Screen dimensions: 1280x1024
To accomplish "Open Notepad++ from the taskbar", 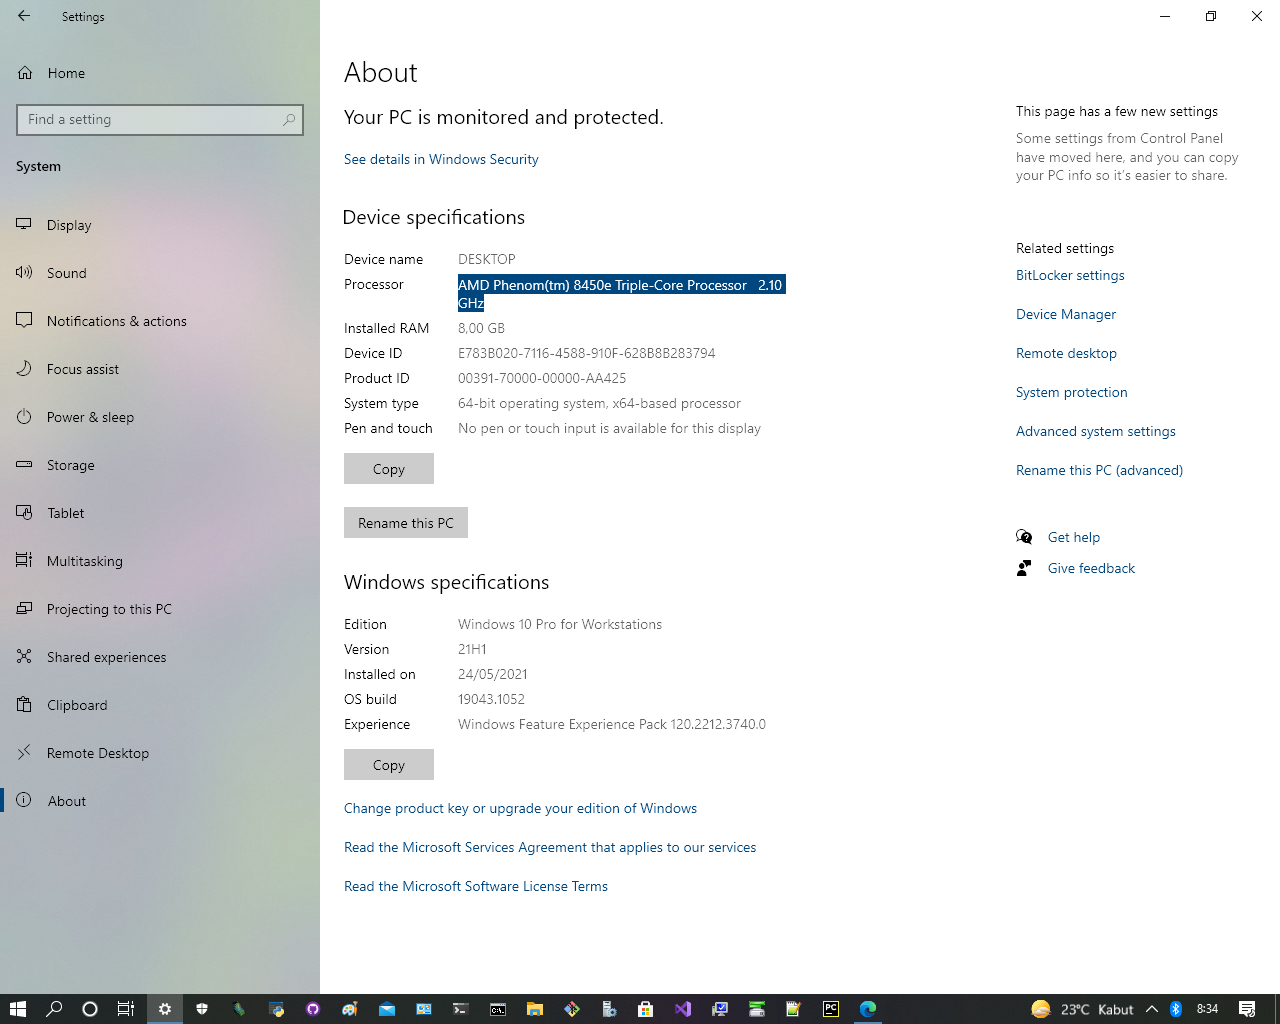I will pyautogui.click(x=793, y=1009).
